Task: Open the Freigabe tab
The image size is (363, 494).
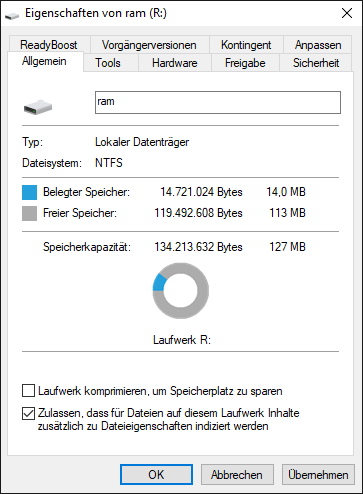Action: pos(245,63)
